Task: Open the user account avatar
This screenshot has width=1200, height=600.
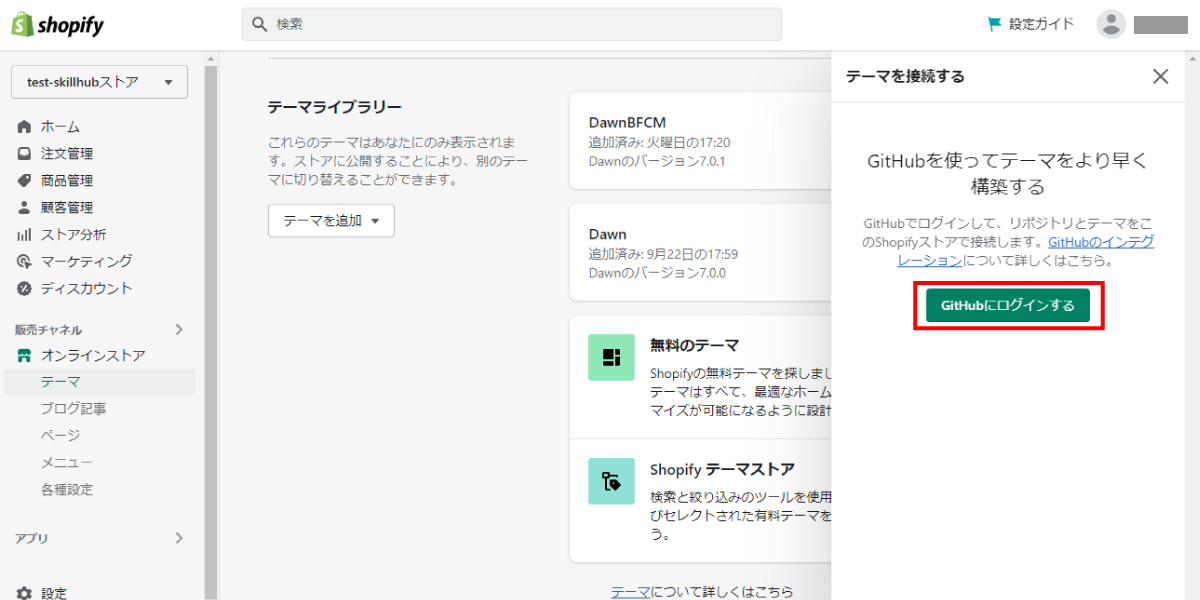Action: coord(1111,24)
